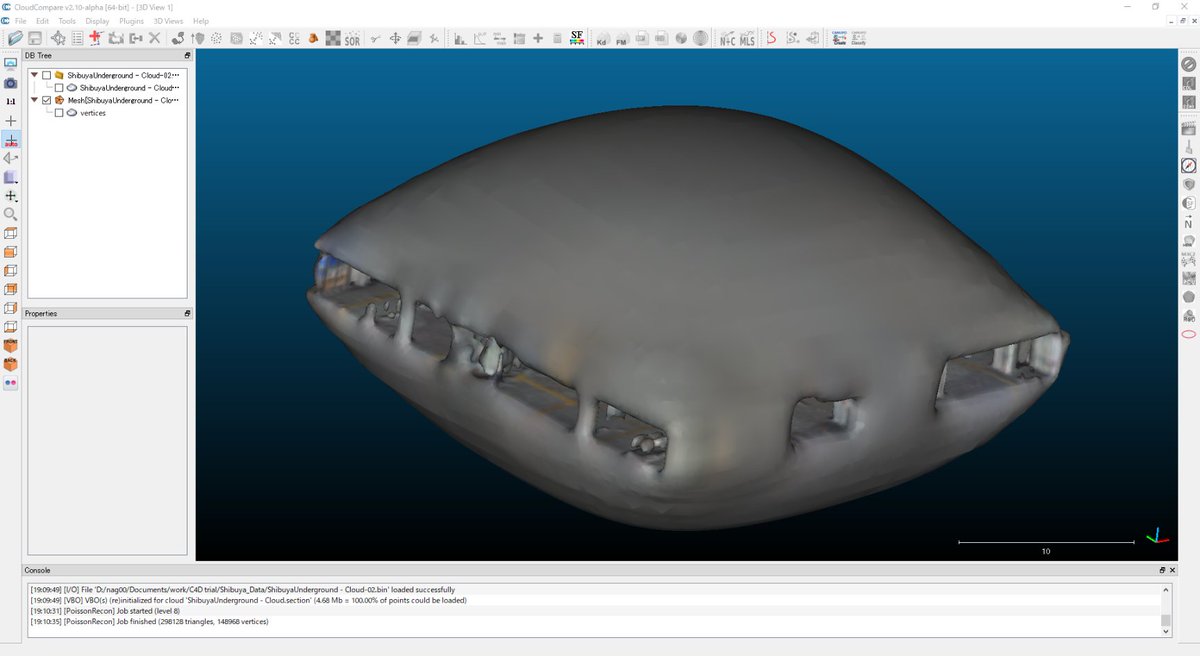
Task: Click the compass plugin icon in right toolbar
Action: pyautogui.click(x=1188, y=165)
